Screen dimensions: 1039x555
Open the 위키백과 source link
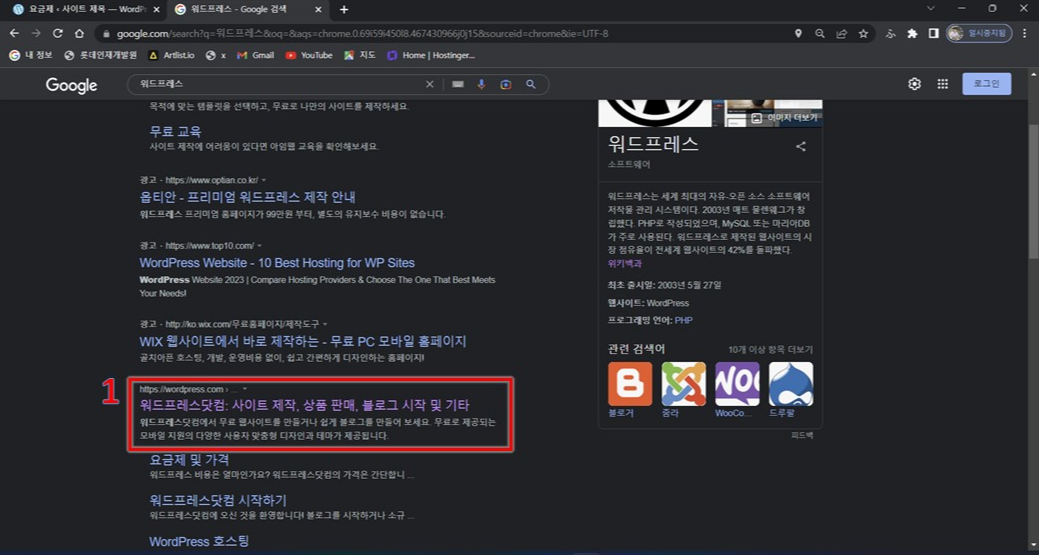tap(625, 264)
